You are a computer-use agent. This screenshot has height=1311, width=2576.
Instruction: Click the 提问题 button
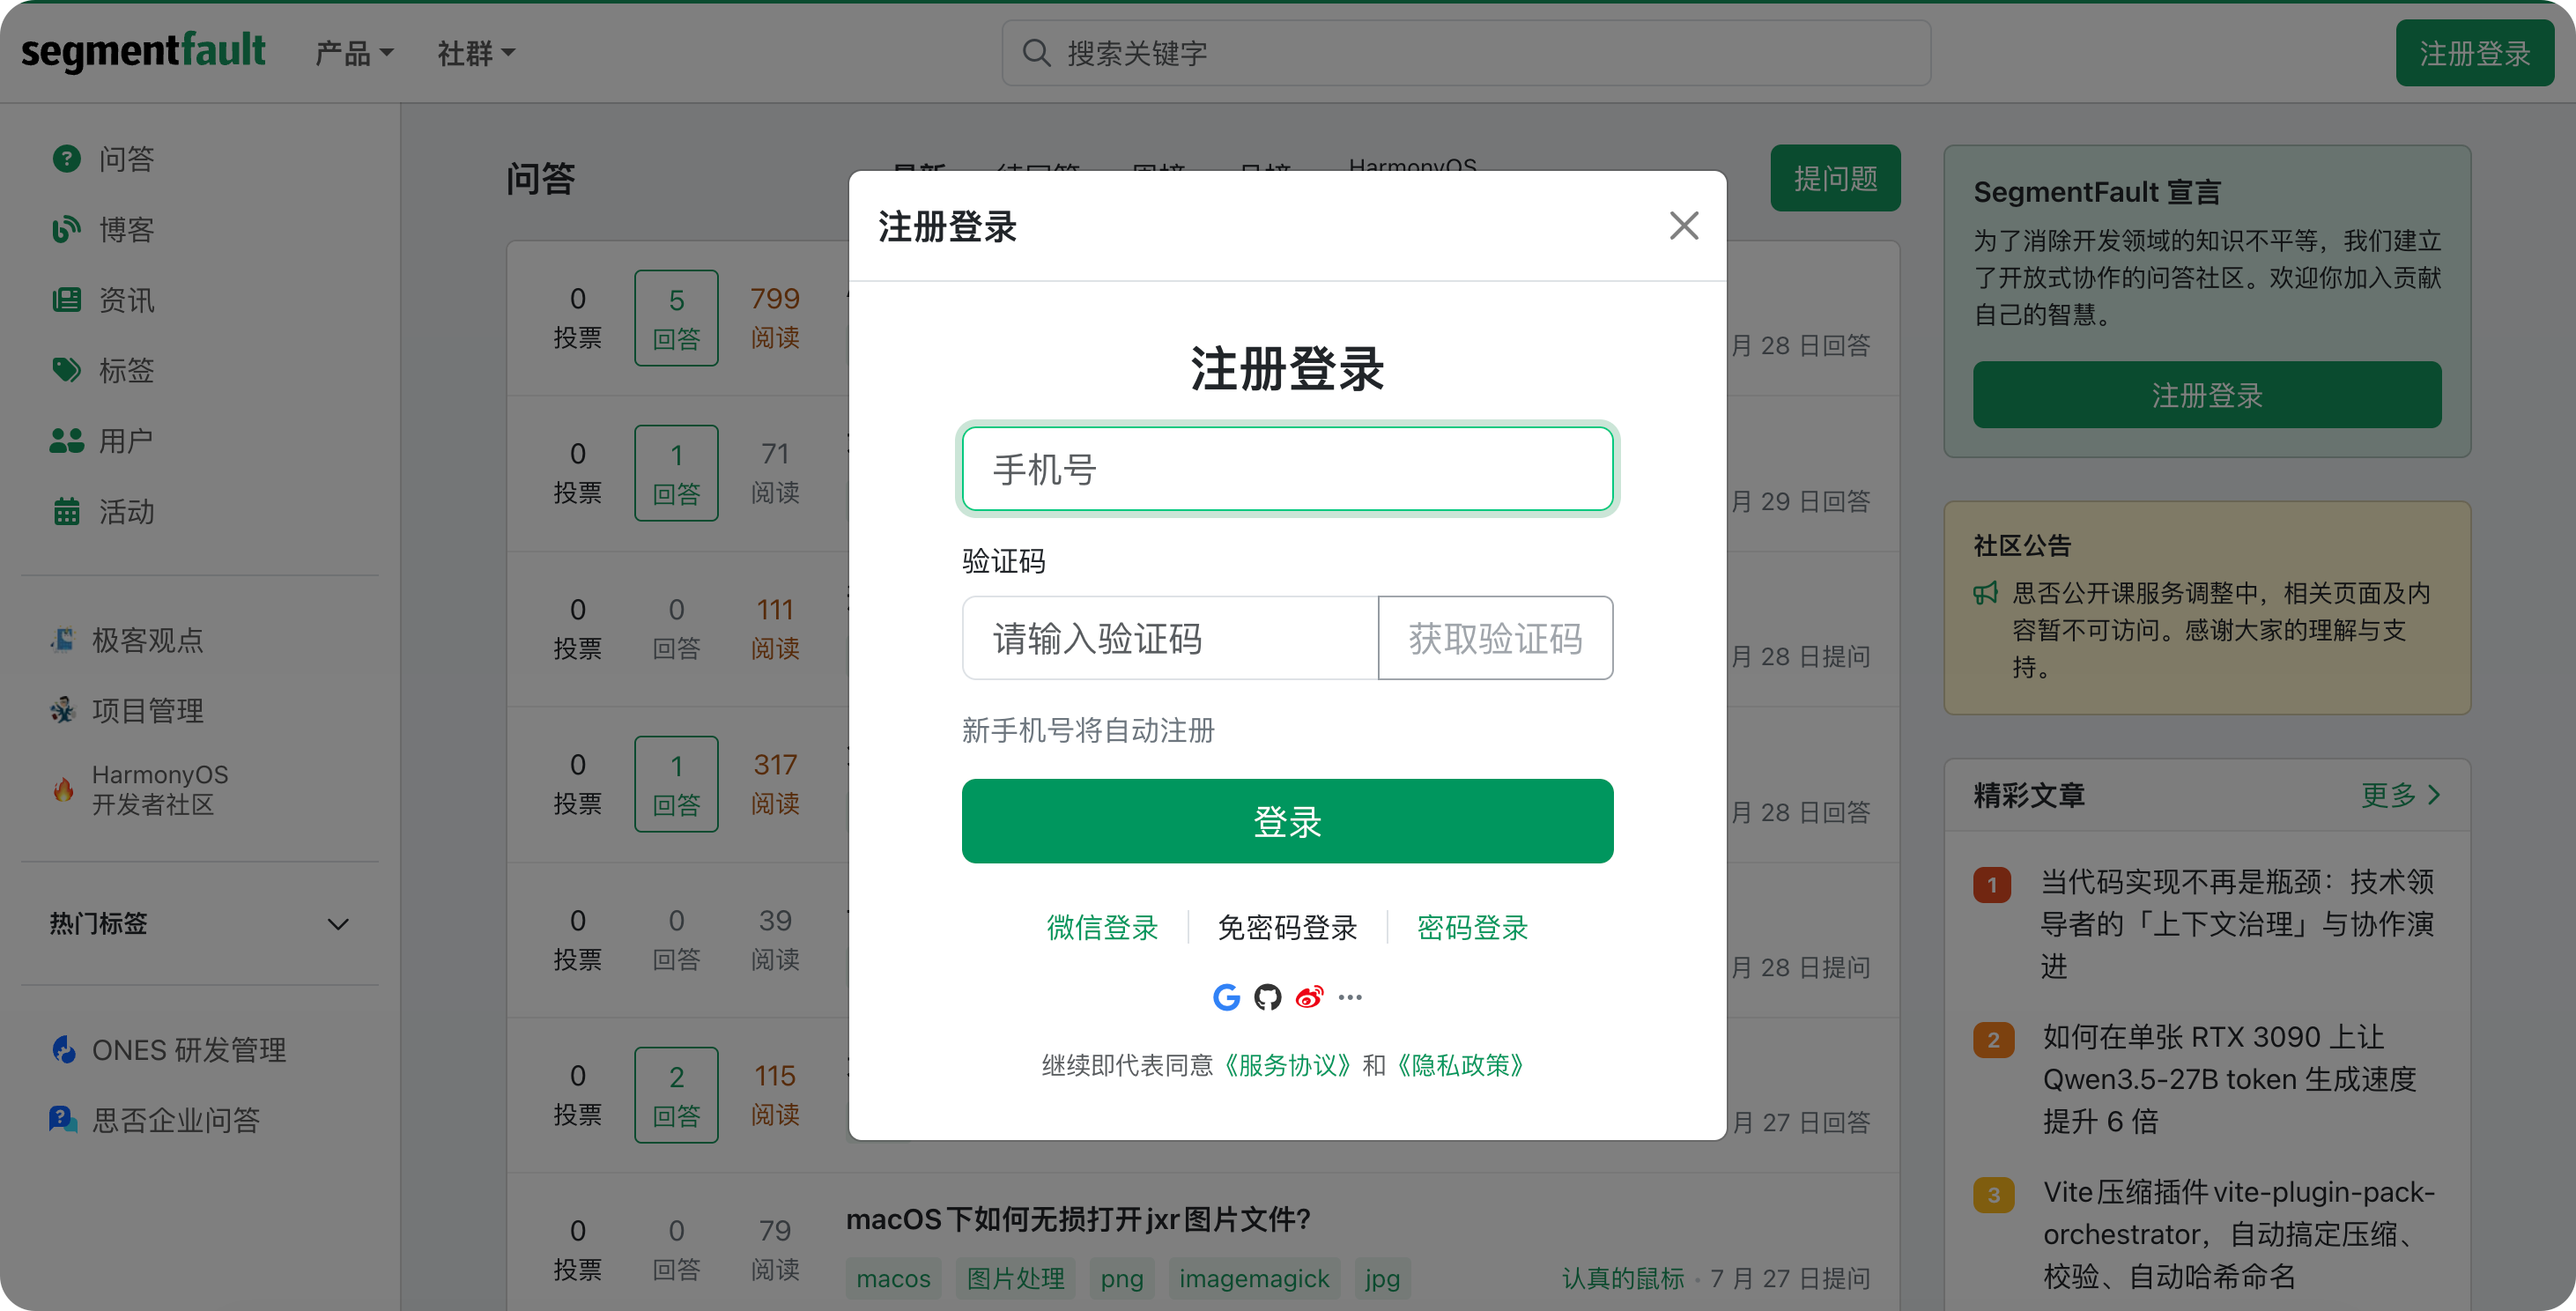pos(1835,178)
